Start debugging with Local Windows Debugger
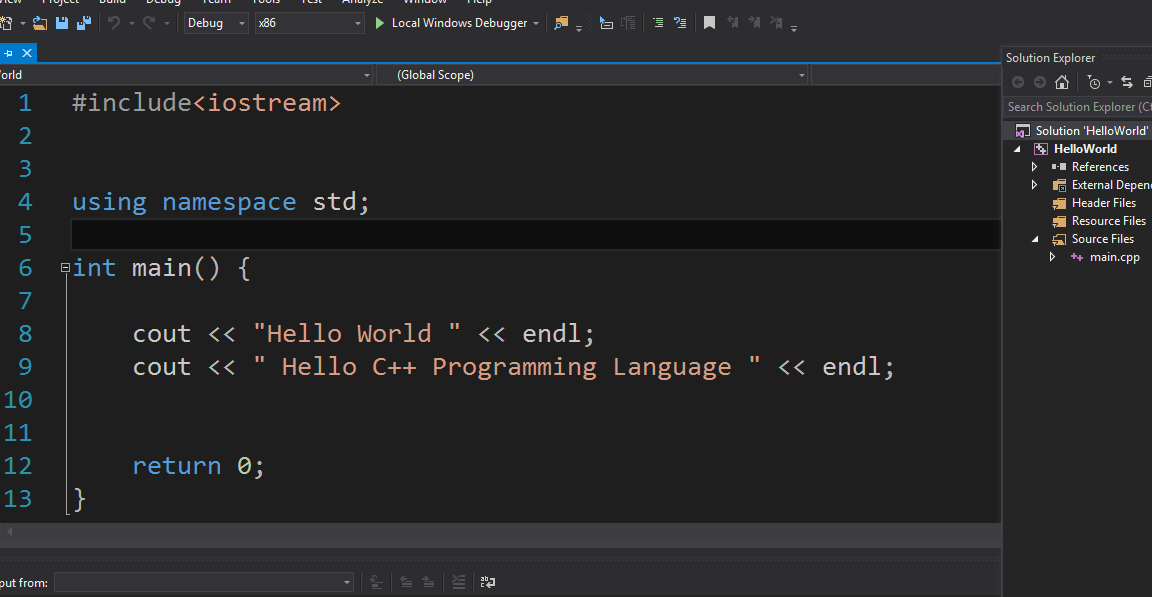This screenshot has height=597, width=1152. click(x=456, y=22)
